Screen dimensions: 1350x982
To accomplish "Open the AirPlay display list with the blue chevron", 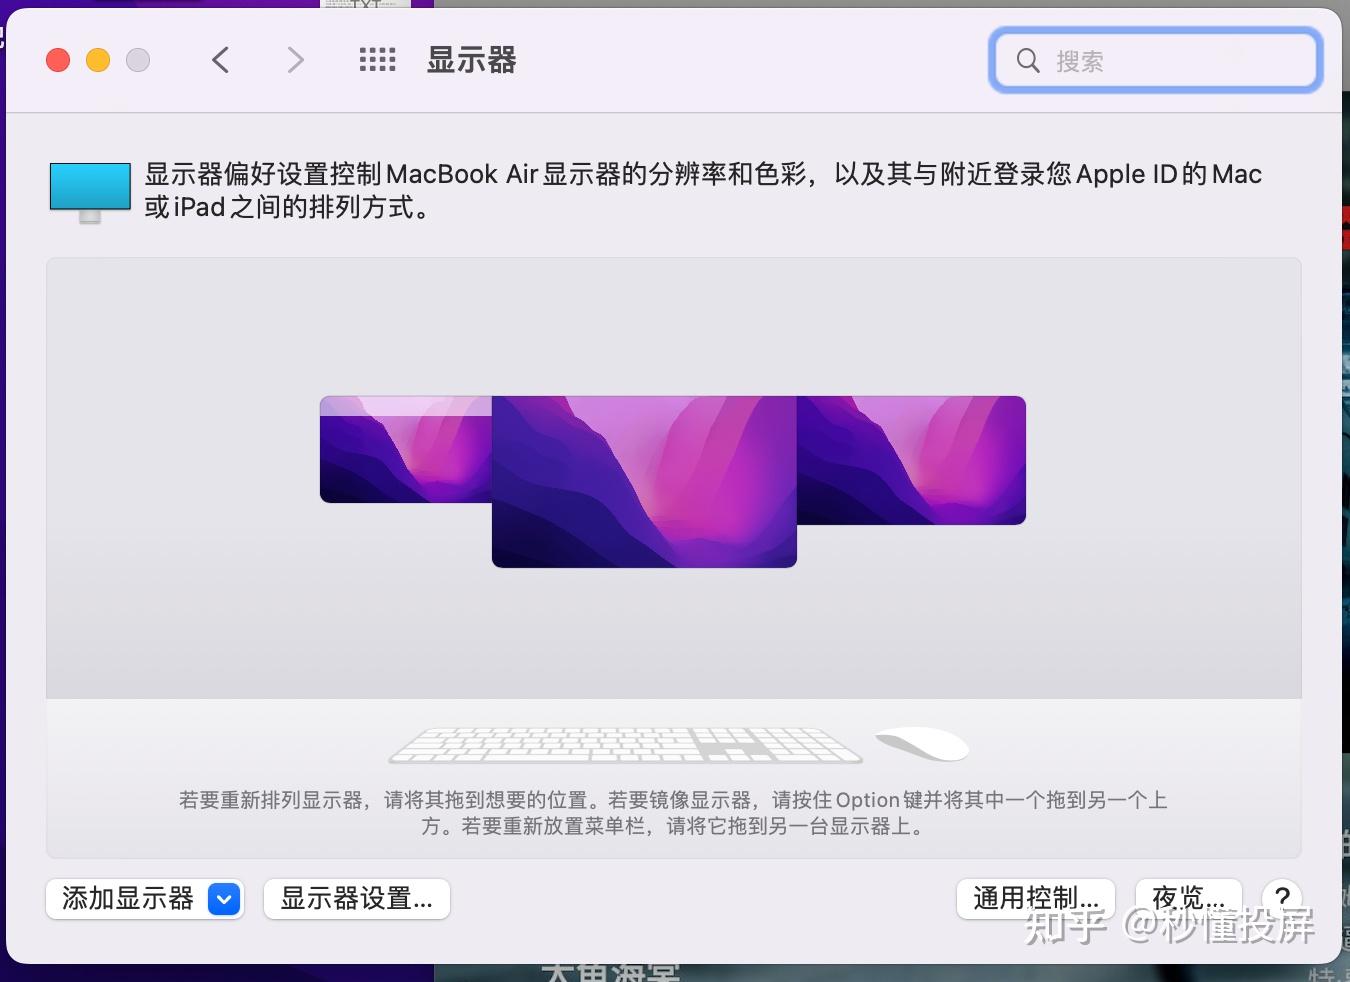I will click(224, 899).
